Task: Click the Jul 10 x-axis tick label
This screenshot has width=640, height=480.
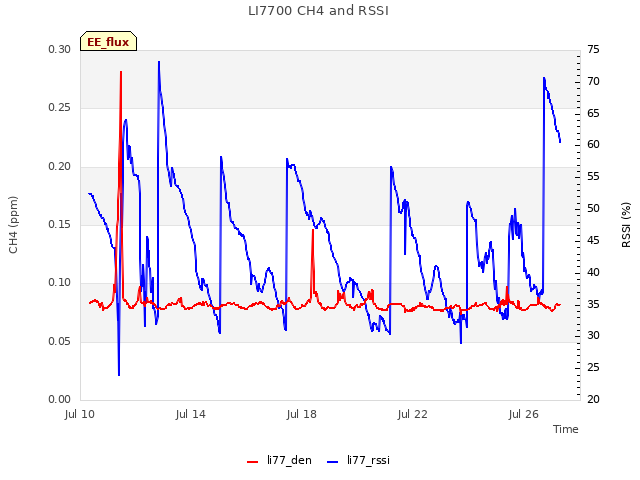Action: click(80, 414)
